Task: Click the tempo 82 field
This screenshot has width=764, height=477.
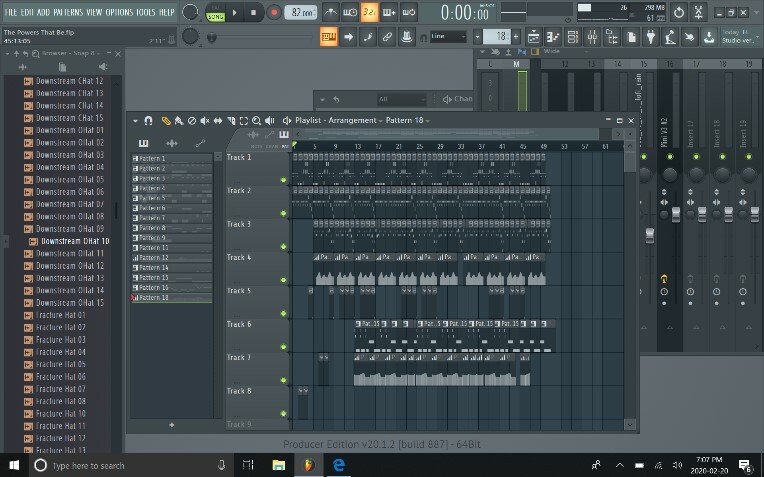Action: pos(300,13)
